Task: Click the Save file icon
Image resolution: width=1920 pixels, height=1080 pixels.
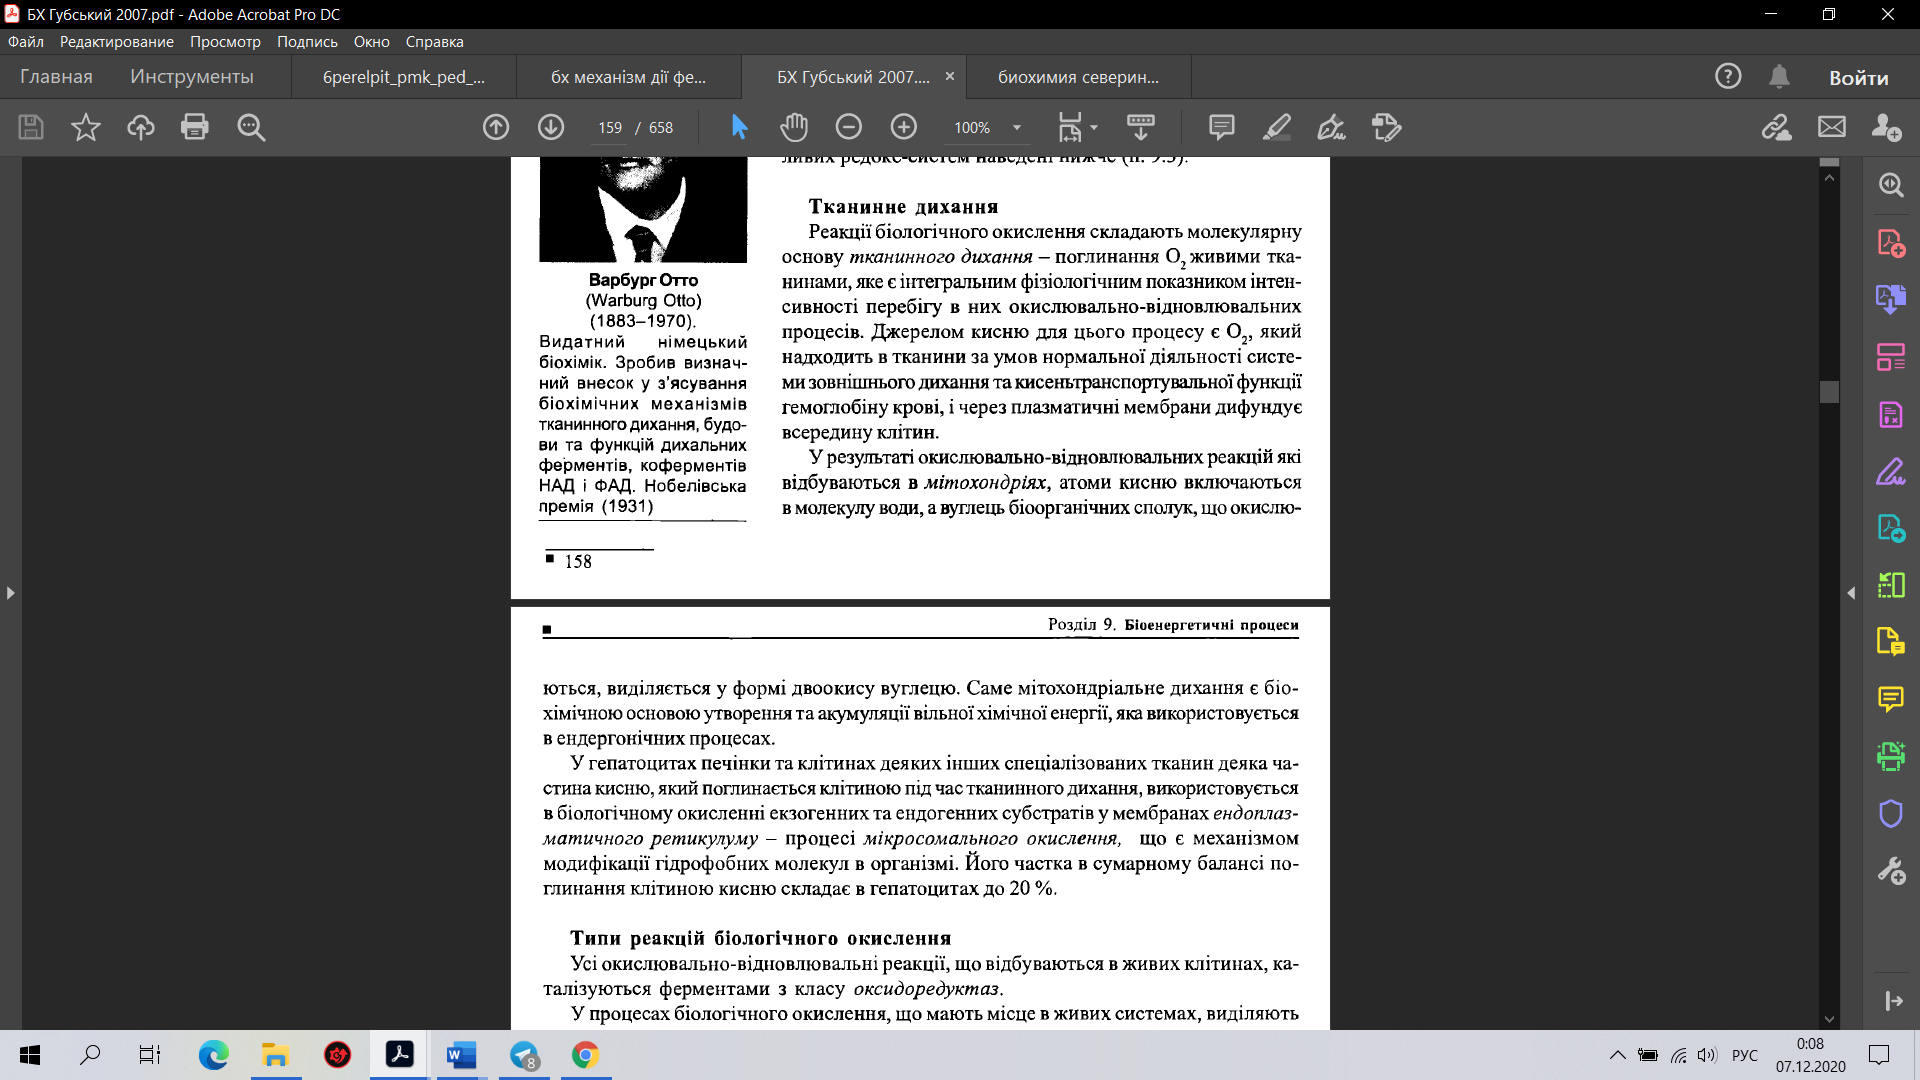Action: [x=31, y=127]
